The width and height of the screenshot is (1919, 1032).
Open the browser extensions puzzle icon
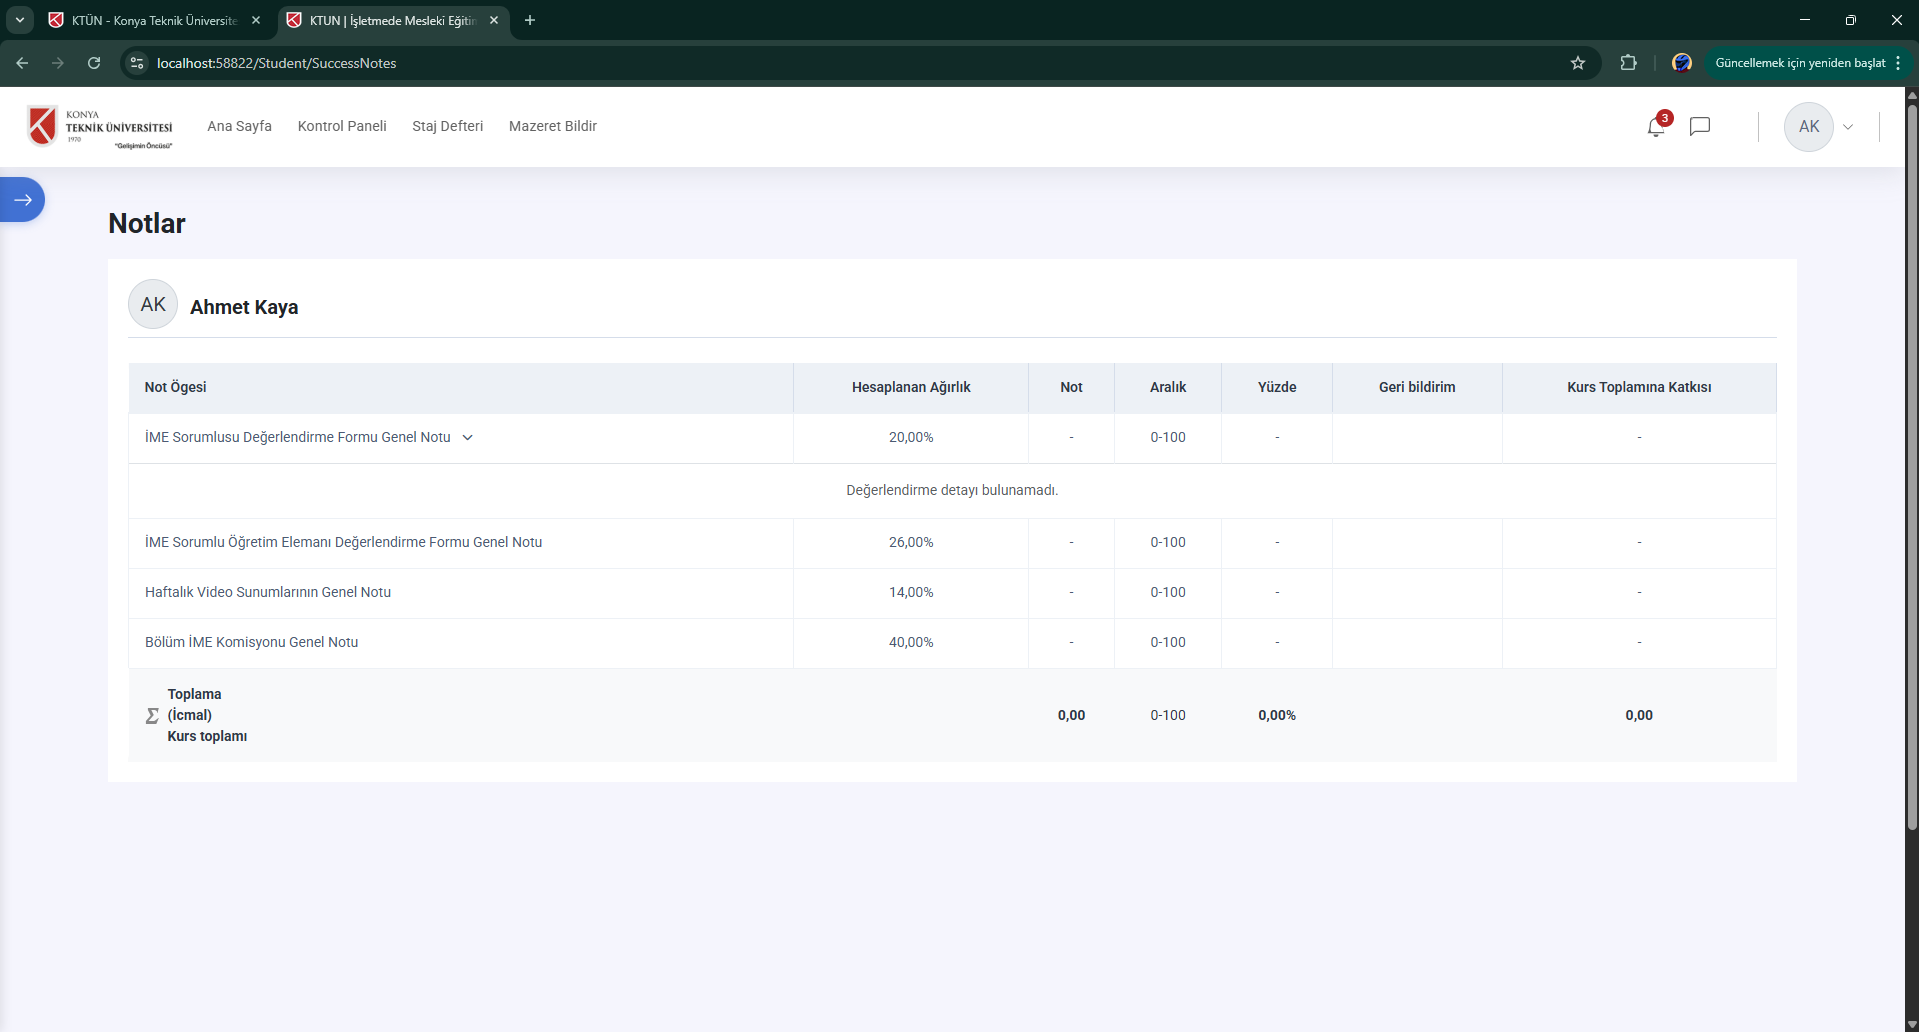1628,63
